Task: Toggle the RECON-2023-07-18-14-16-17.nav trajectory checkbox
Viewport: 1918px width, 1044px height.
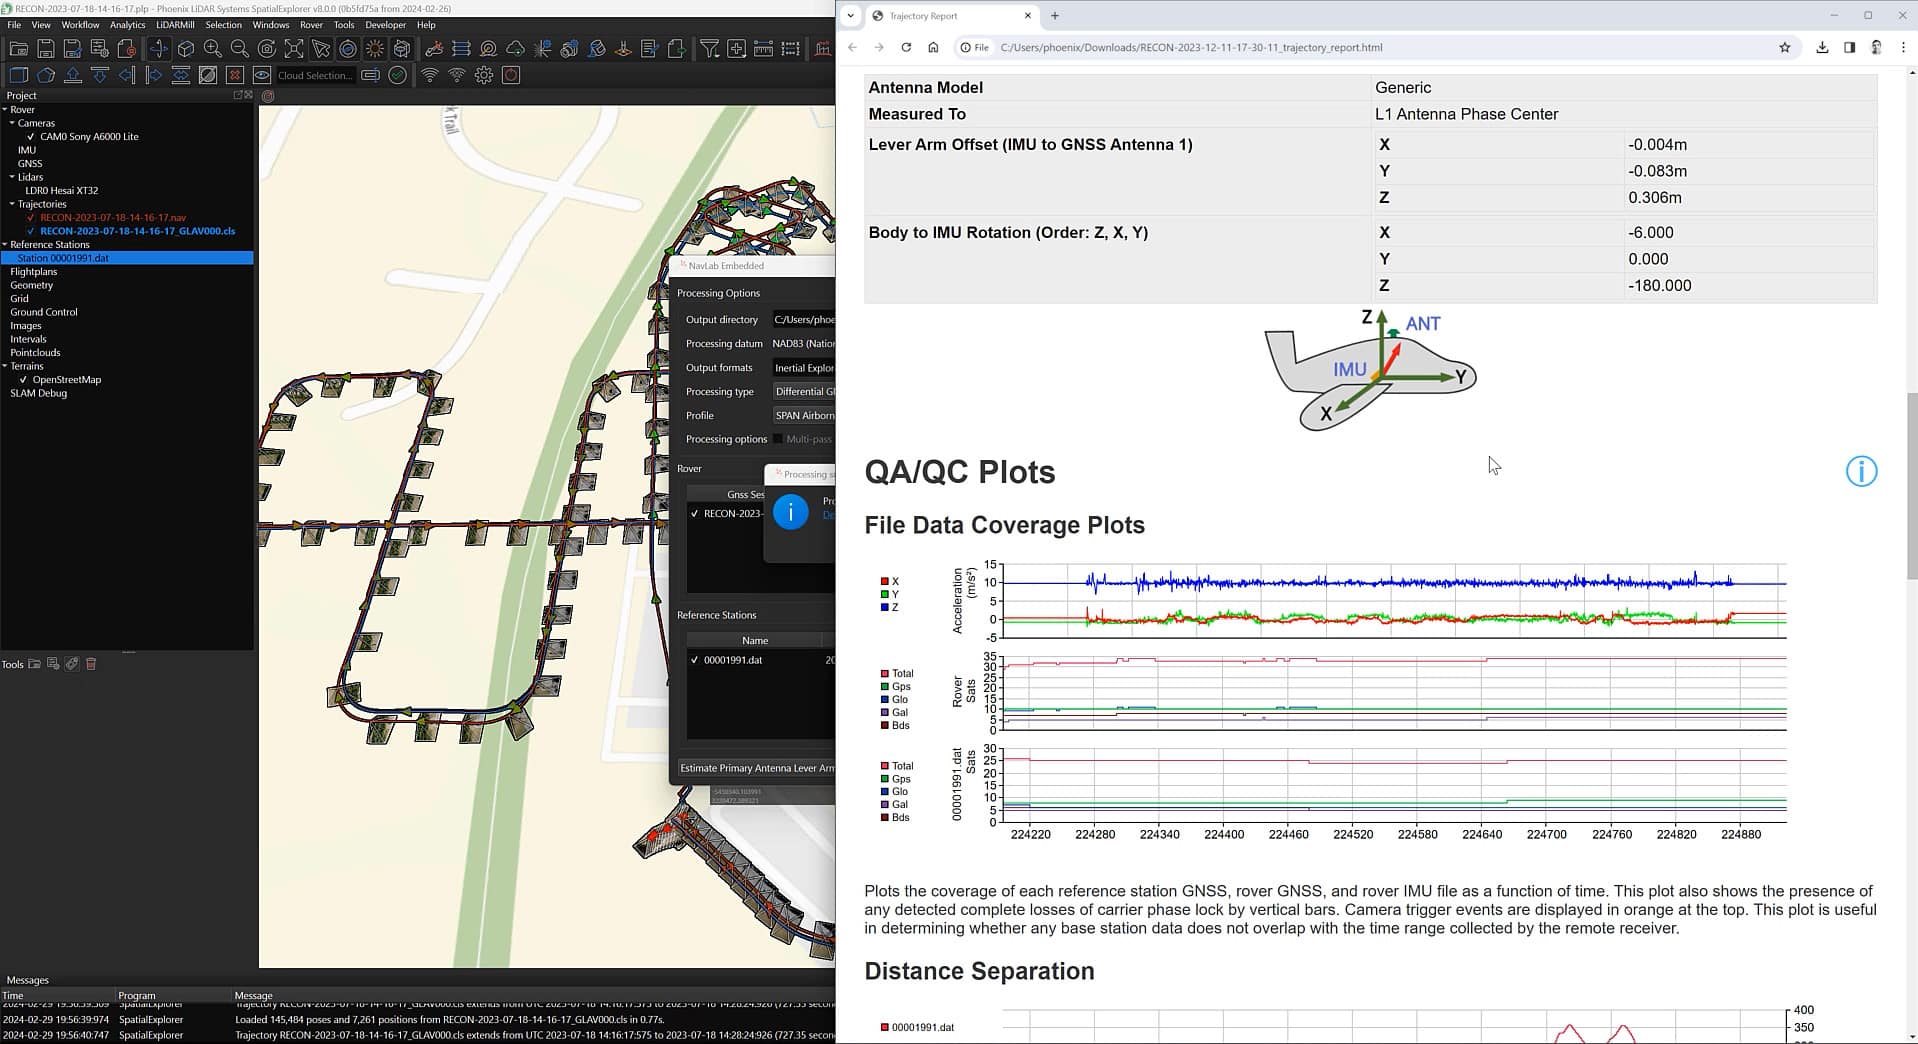Action: (33, 217)
